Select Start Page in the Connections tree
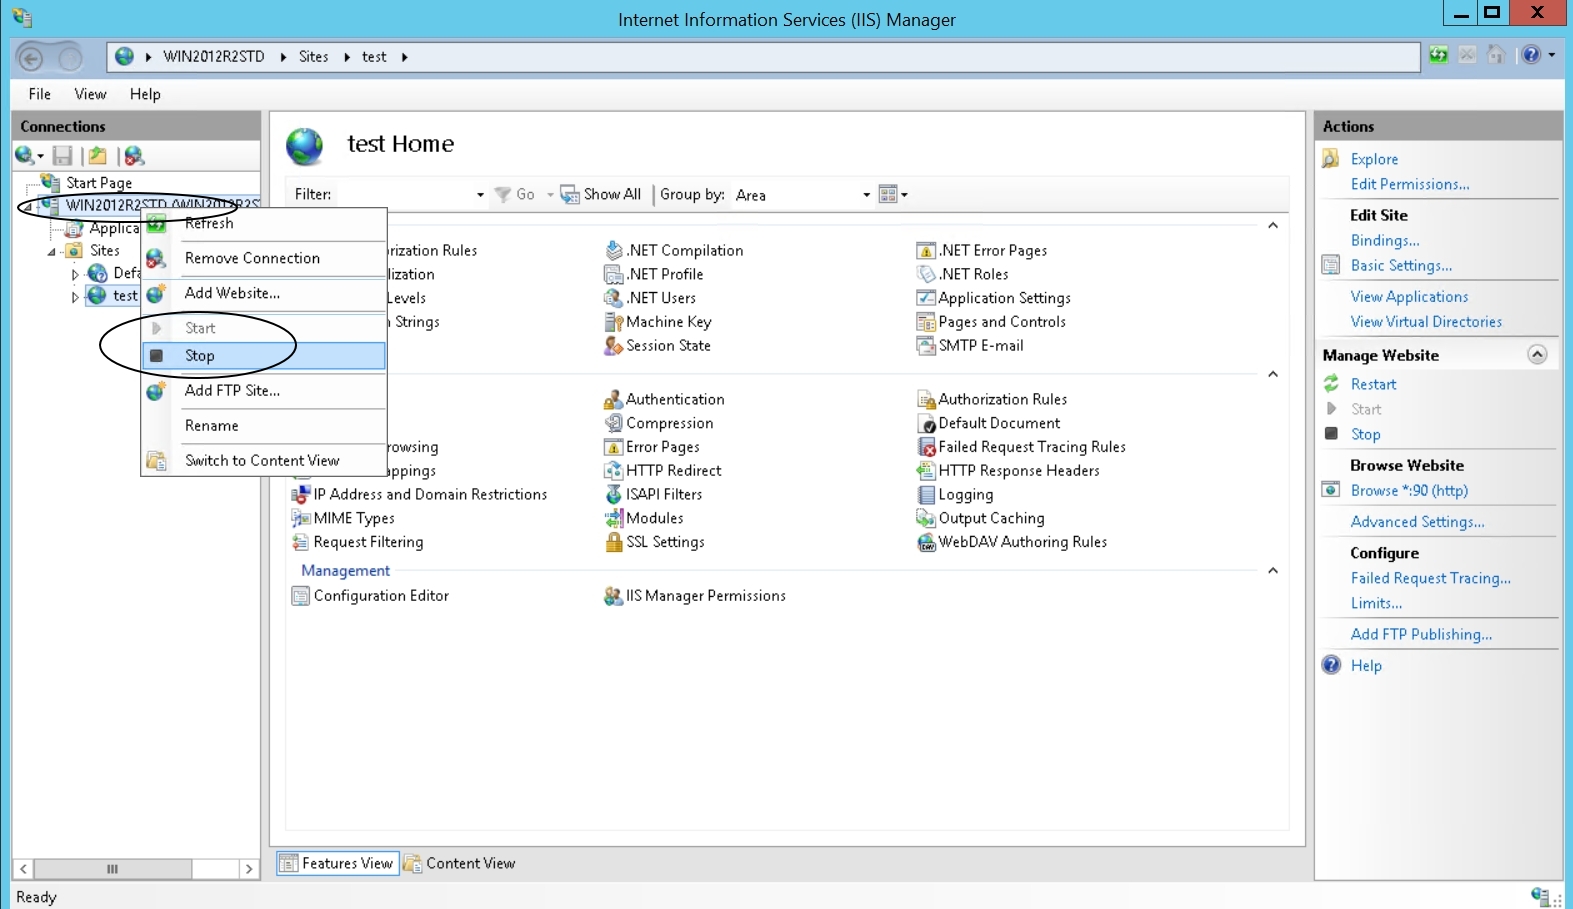 (x=99, y=183)
